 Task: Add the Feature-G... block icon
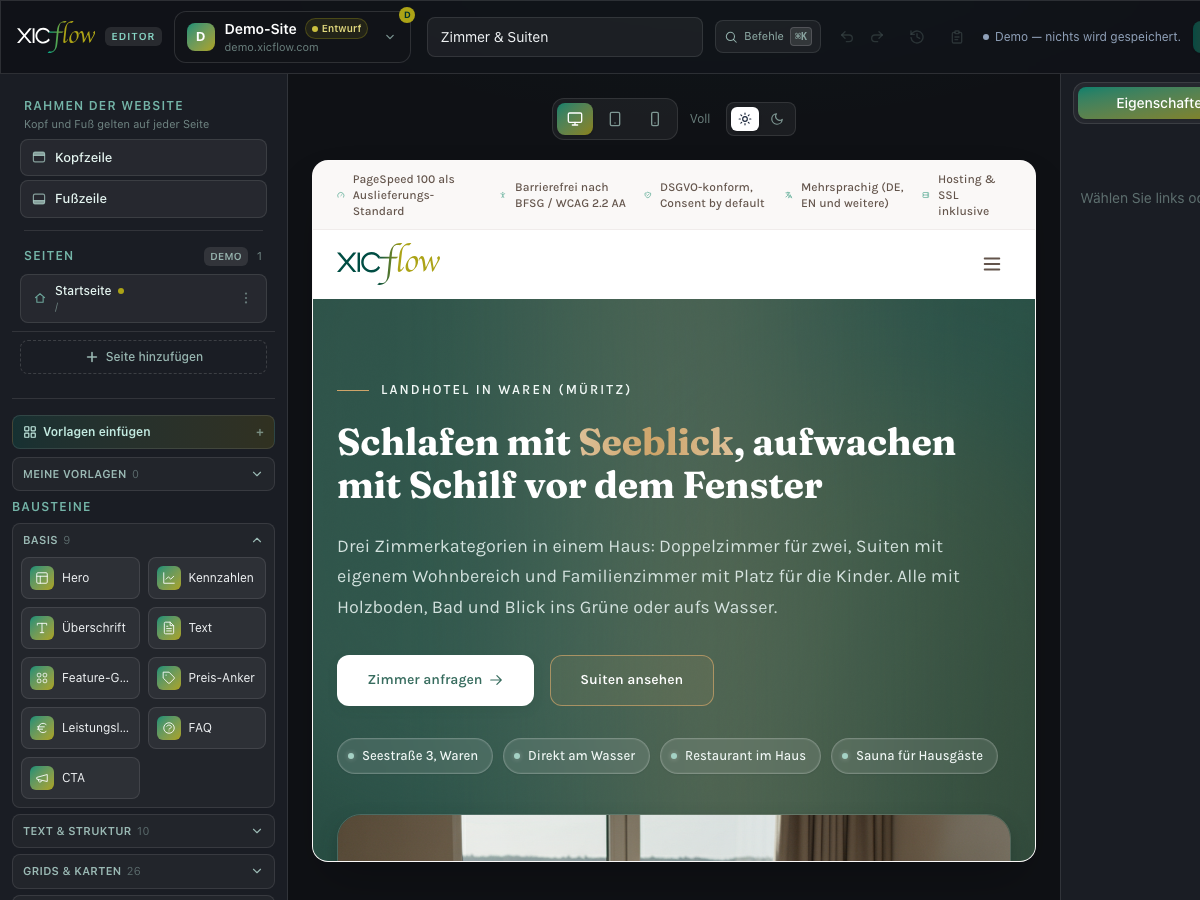coord(42,678)
